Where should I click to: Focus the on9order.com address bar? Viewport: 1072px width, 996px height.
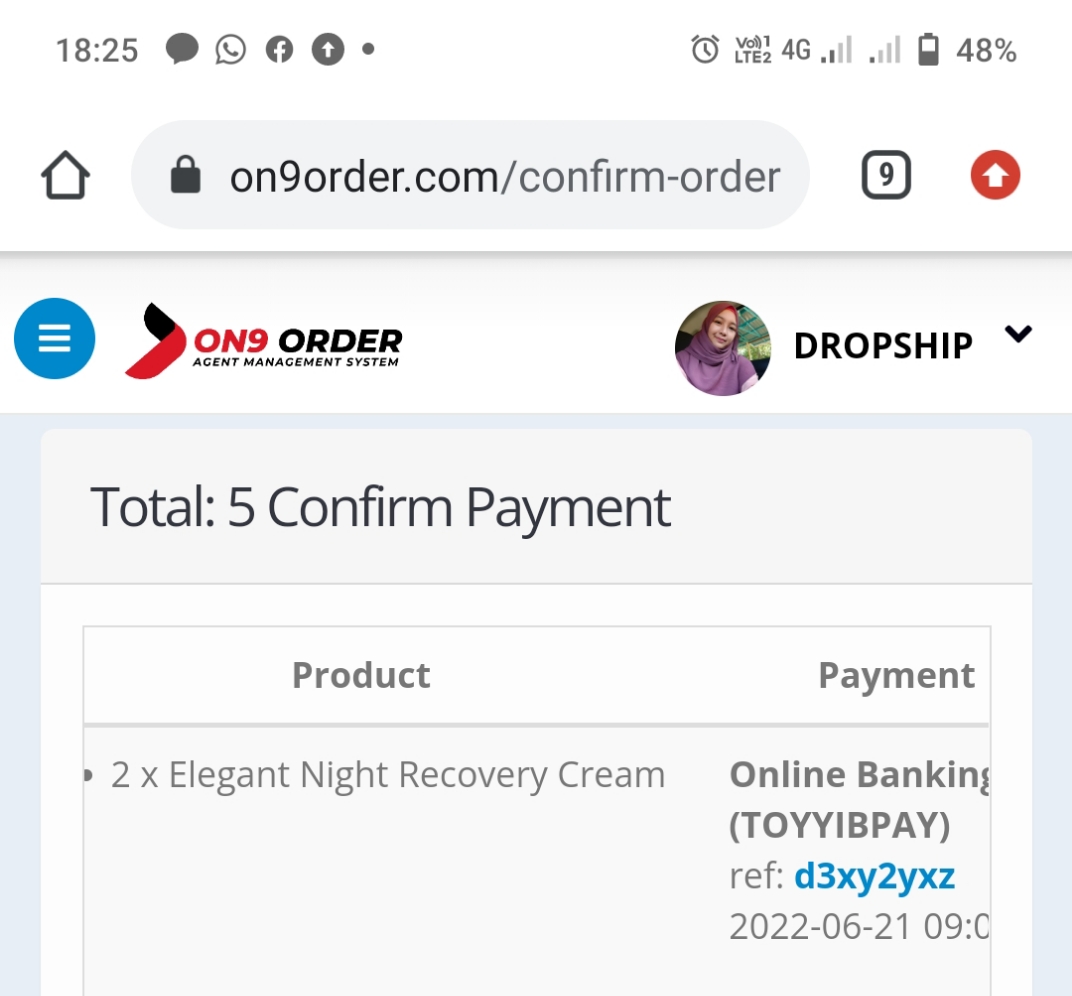pos(470,175)
